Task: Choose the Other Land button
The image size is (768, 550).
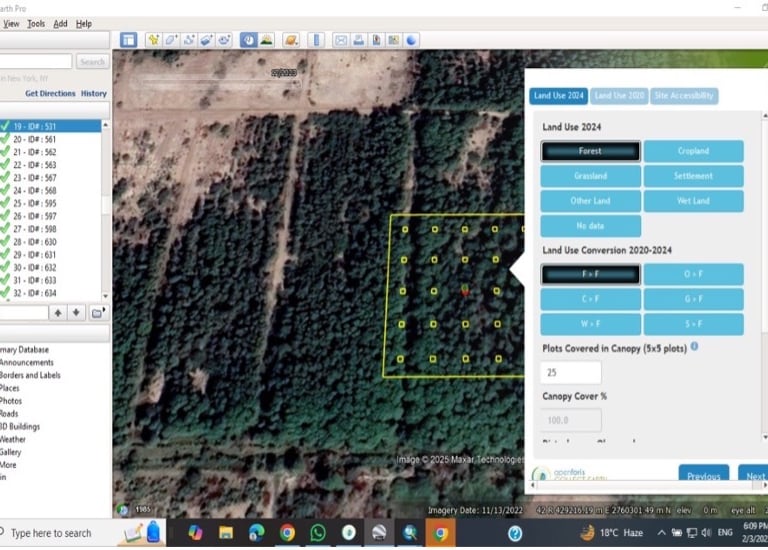Action: (x=590, y=201)
